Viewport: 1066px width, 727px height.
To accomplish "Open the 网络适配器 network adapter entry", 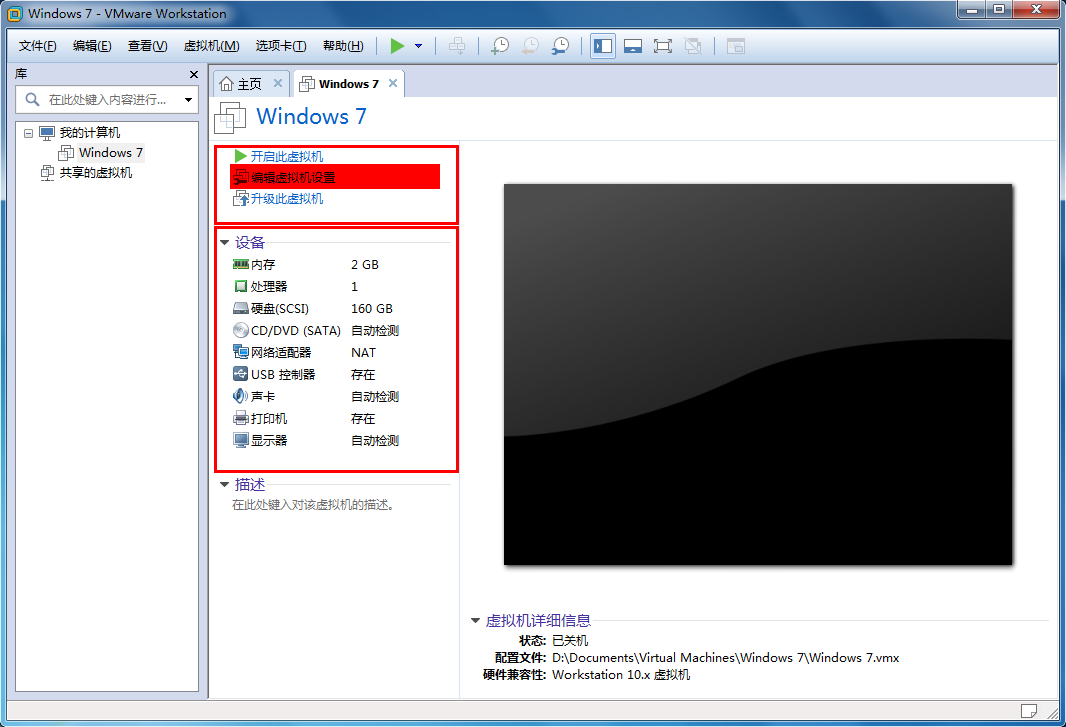I will [x=272, y=352].
